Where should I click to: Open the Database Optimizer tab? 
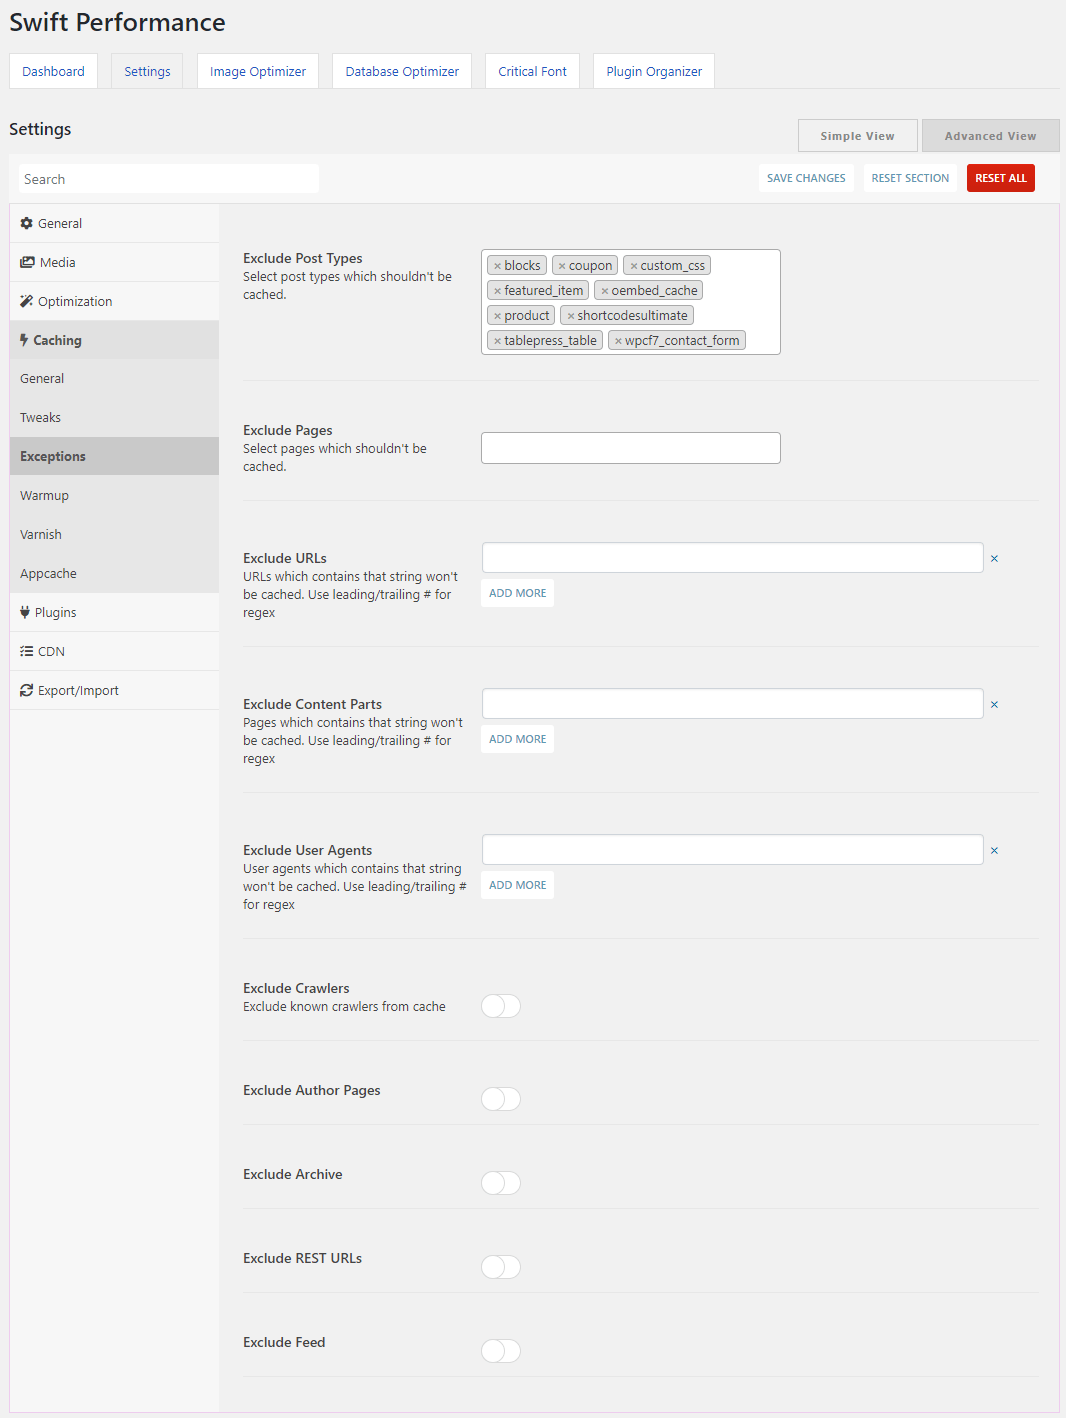[402, 72]
